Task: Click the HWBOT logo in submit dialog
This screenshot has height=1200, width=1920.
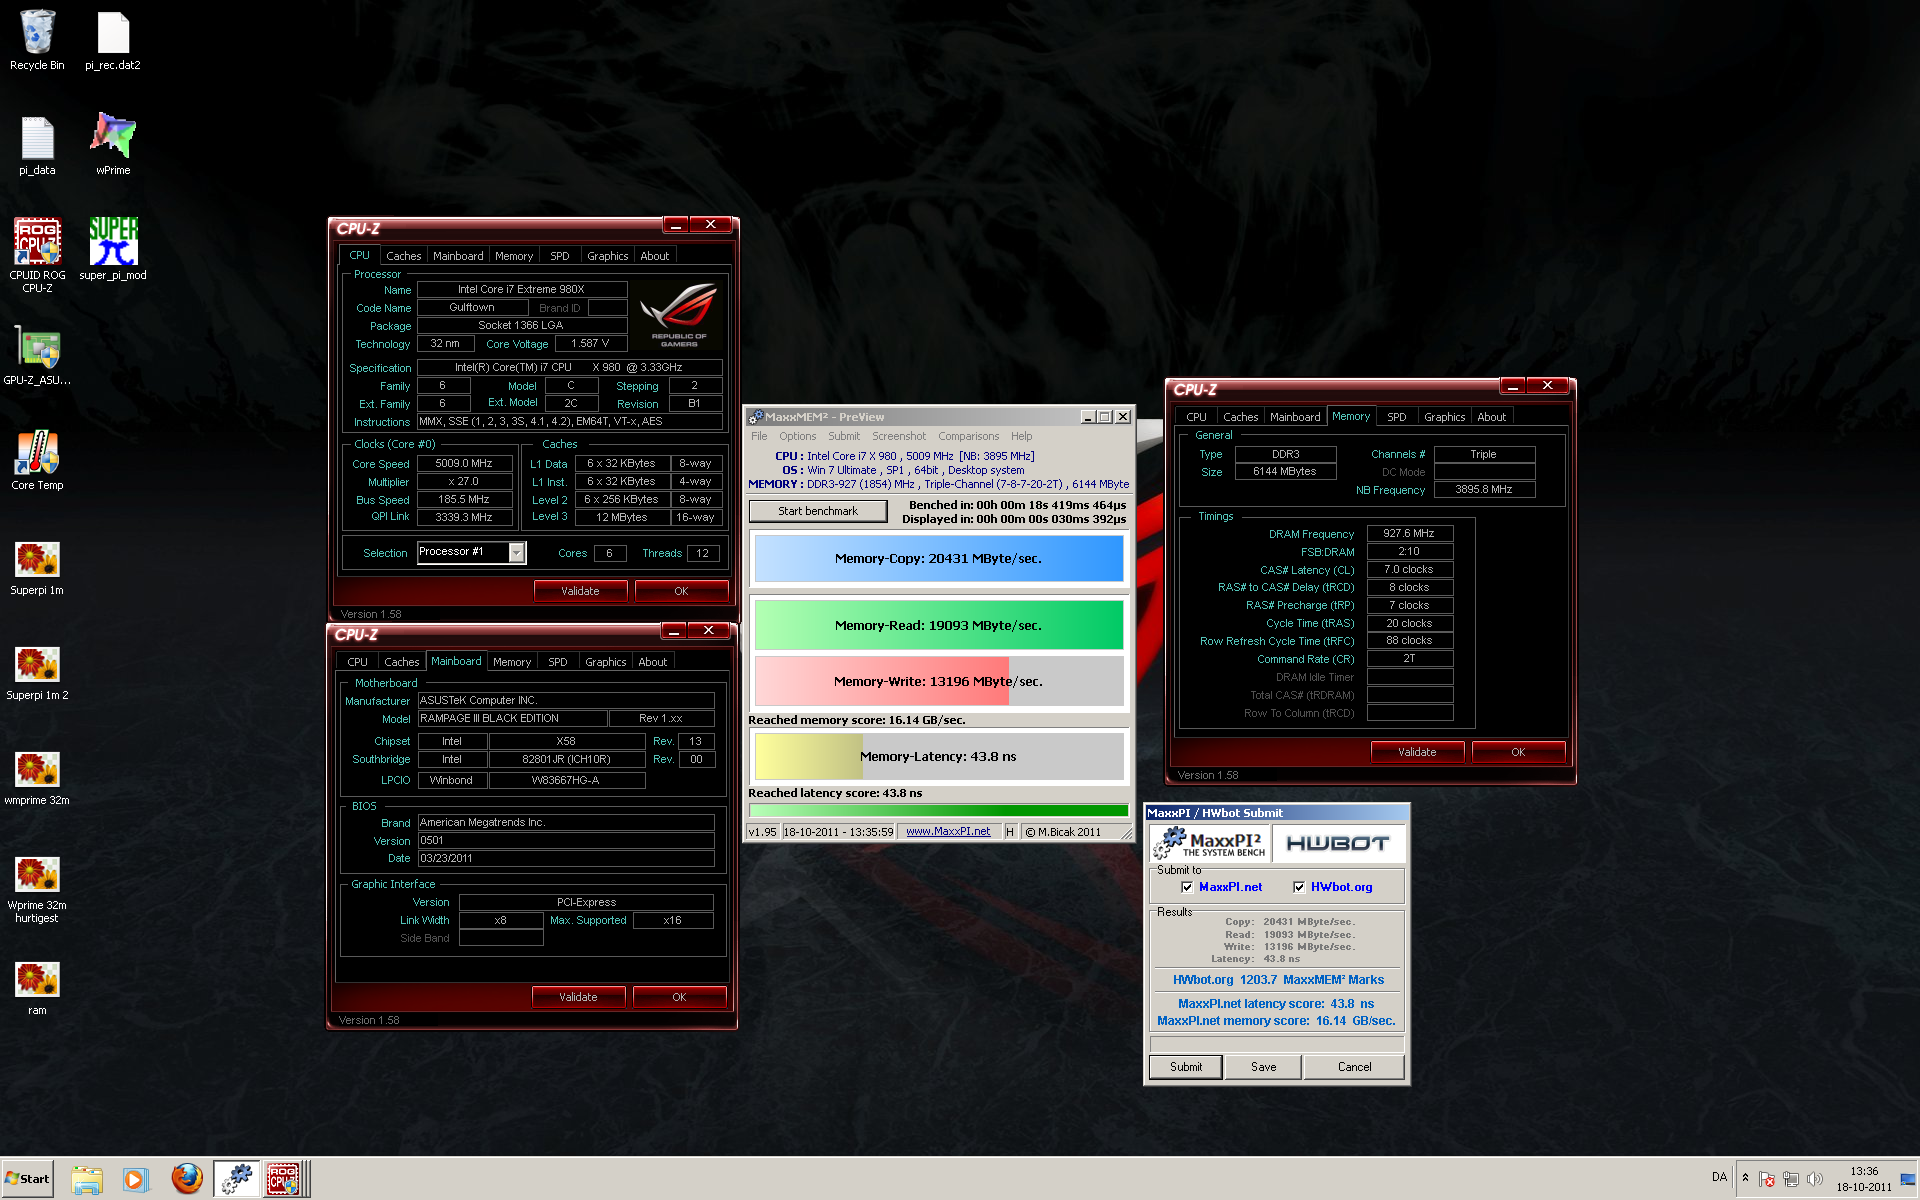Action: pos(1338,843)
